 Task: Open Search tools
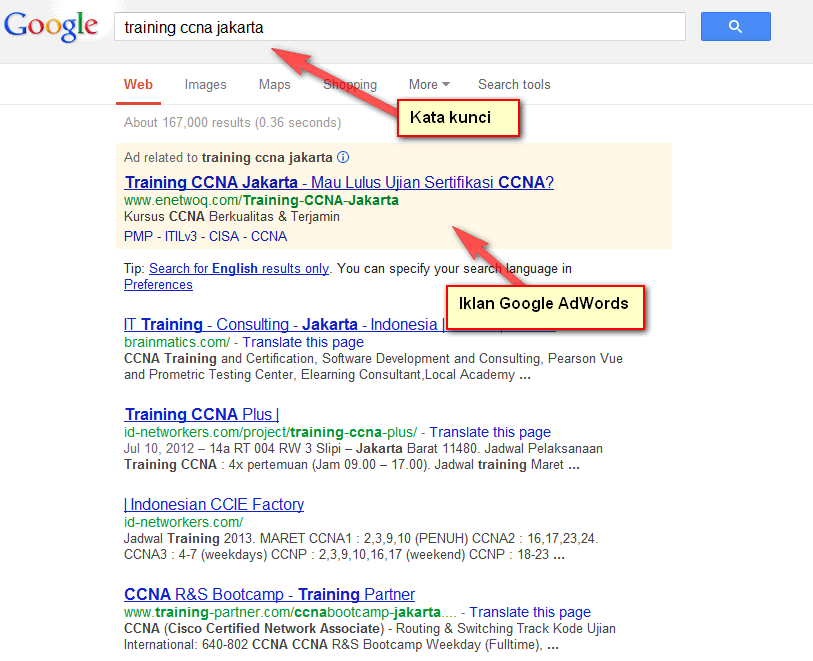point(514,85)
